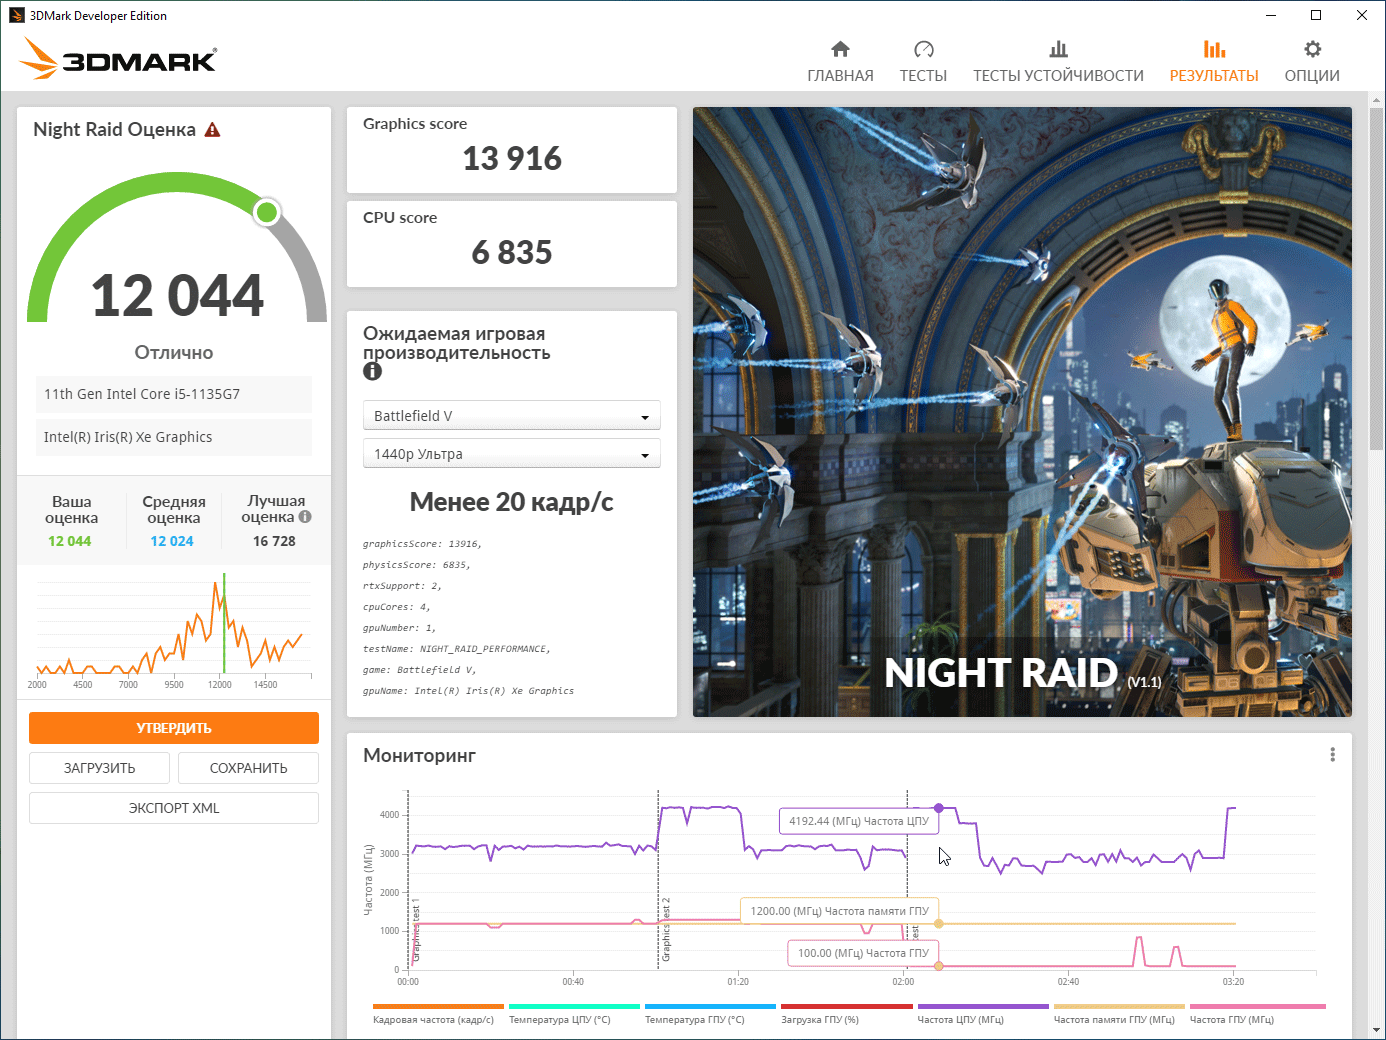Screen dimensions: 1386x1040
Task: Click the 3DMark app icon in title bar
Action: (x=16, y=15)
